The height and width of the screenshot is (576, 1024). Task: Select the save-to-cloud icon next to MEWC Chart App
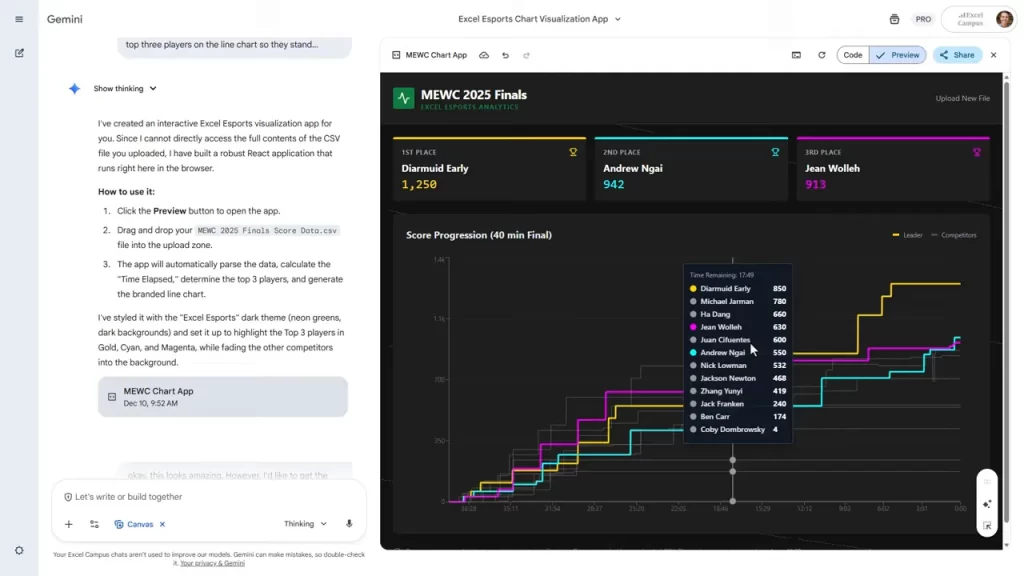[x=484, y=55]
